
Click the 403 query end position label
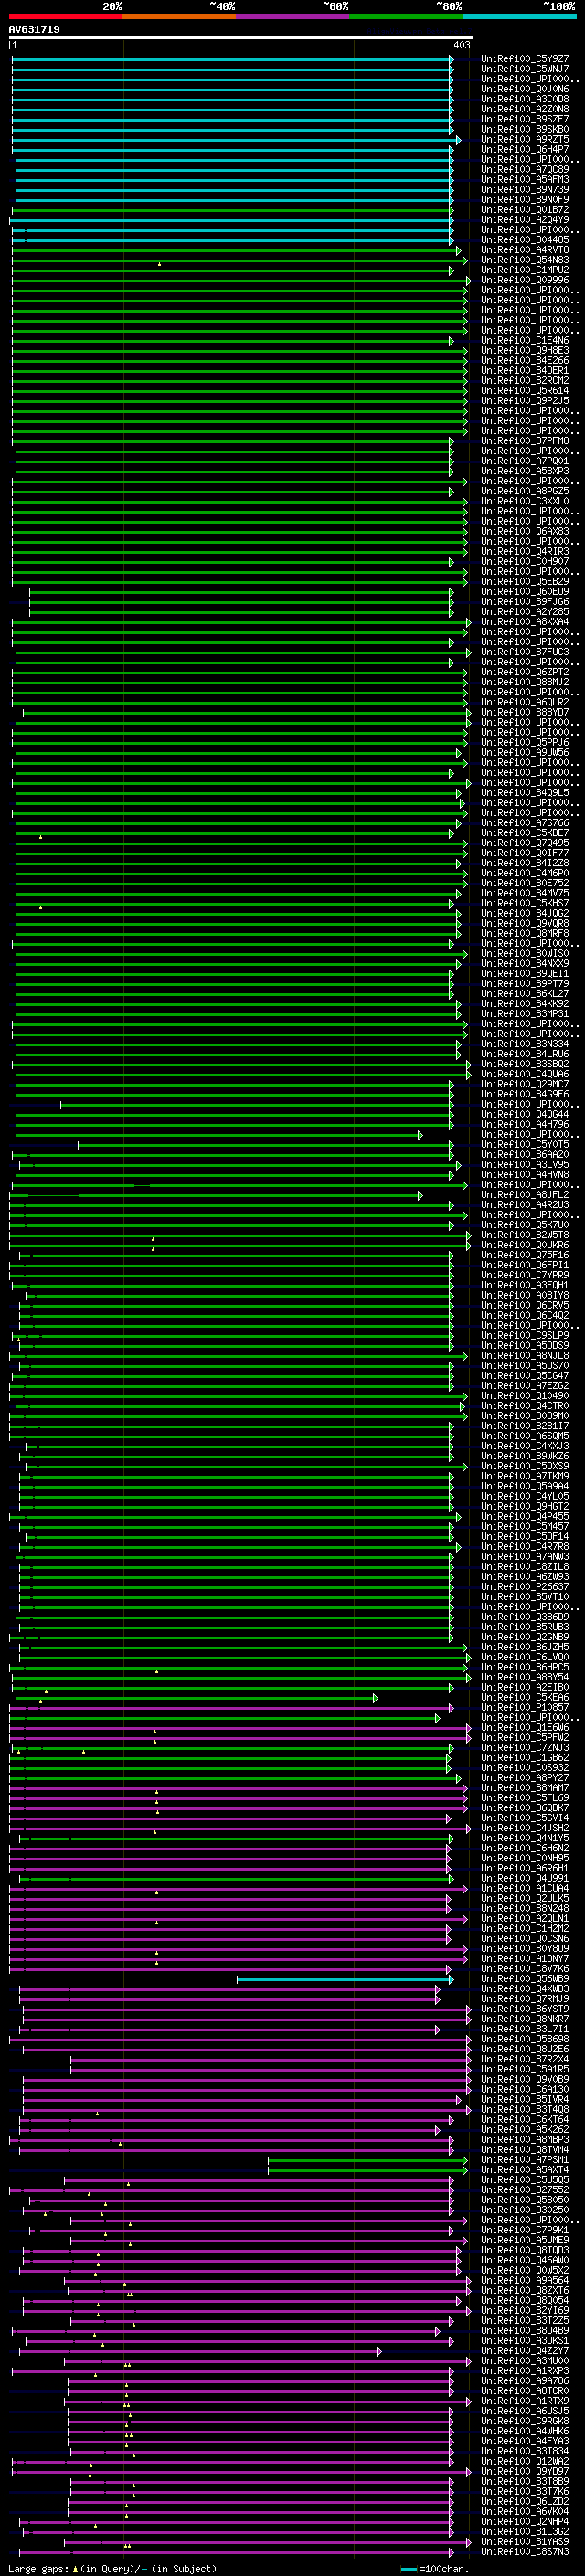click(461, 45)
